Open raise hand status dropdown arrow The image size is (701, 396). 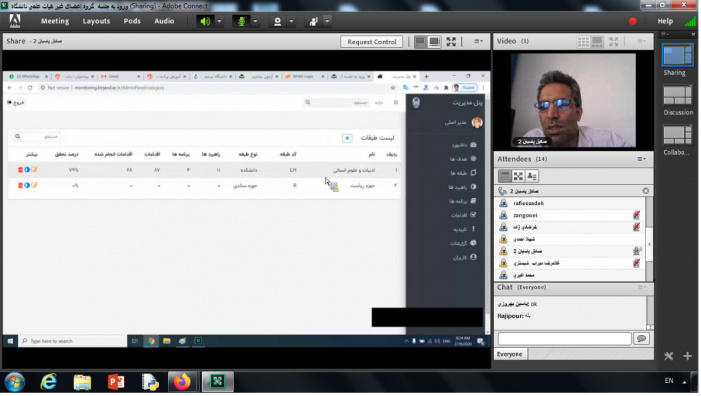(x=327, y=21)
